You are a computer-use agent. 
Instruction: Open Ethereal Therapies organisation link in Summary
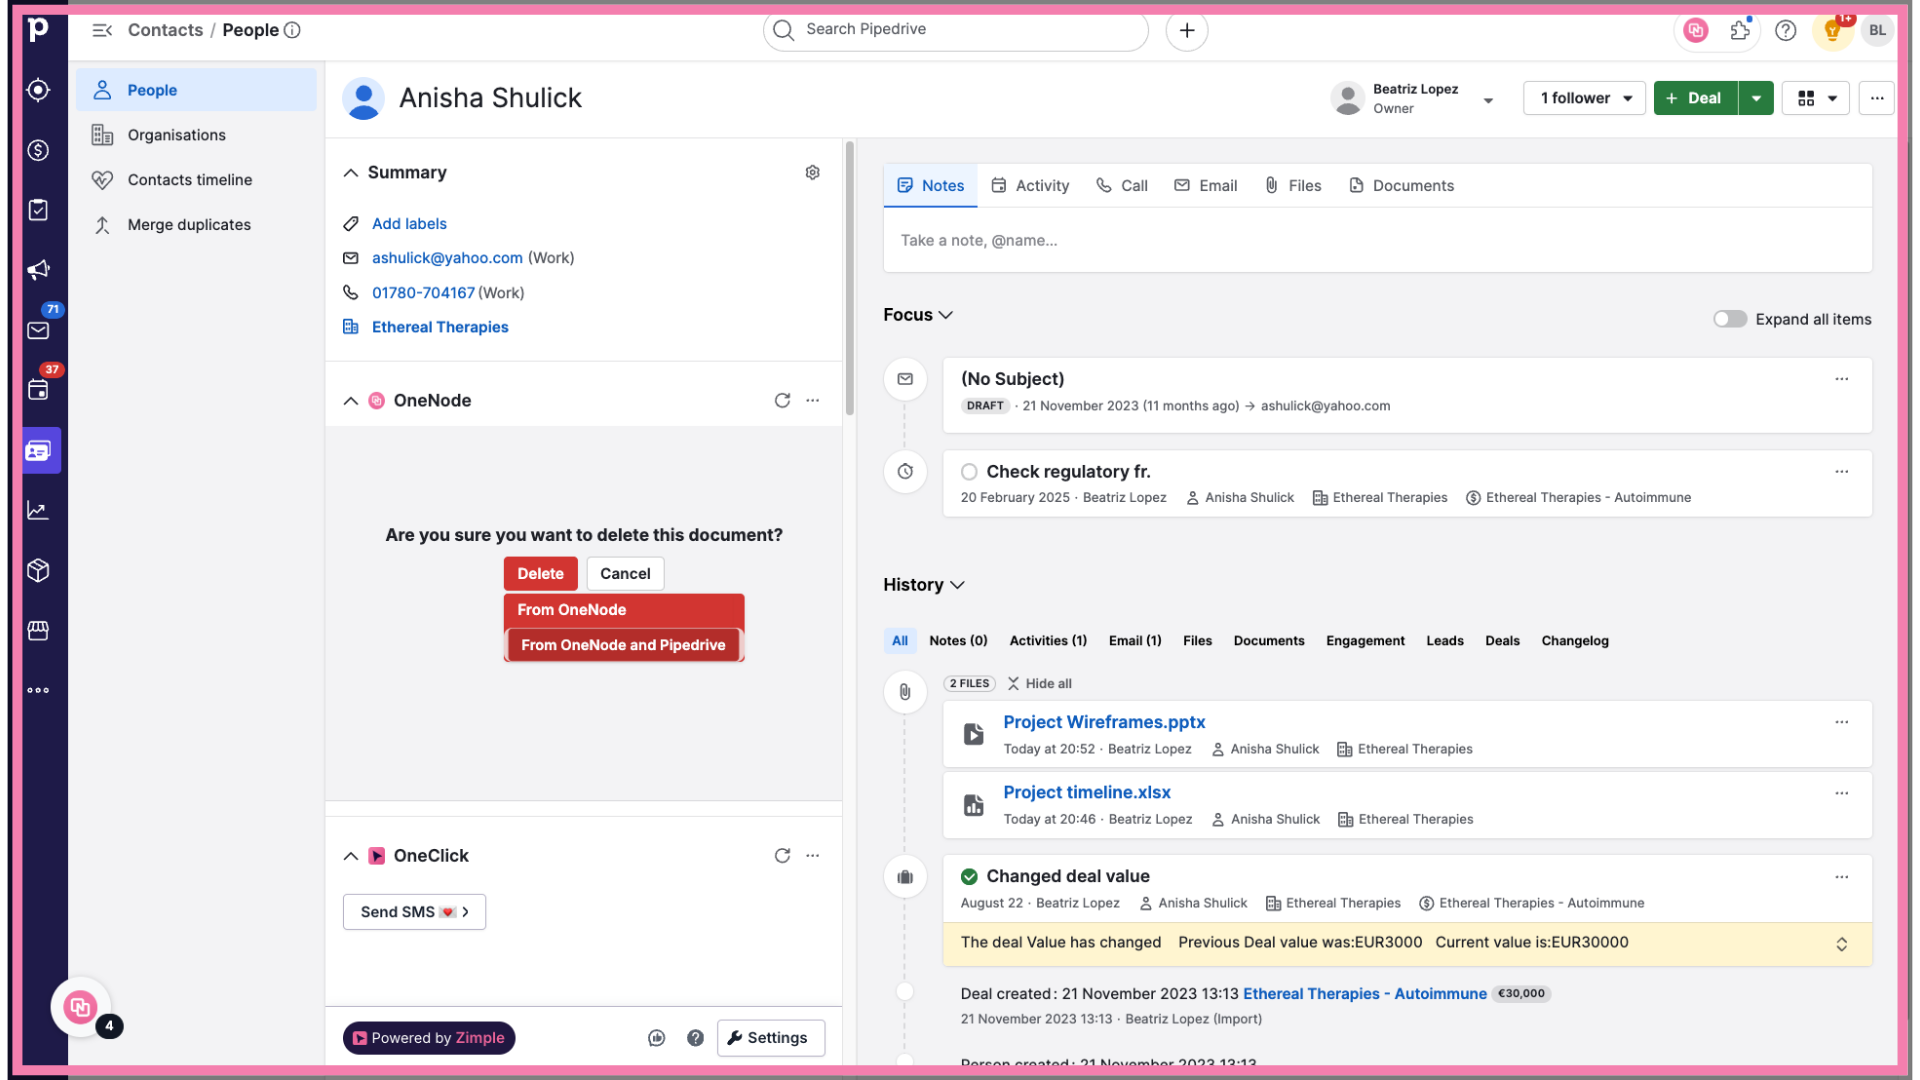440,327
